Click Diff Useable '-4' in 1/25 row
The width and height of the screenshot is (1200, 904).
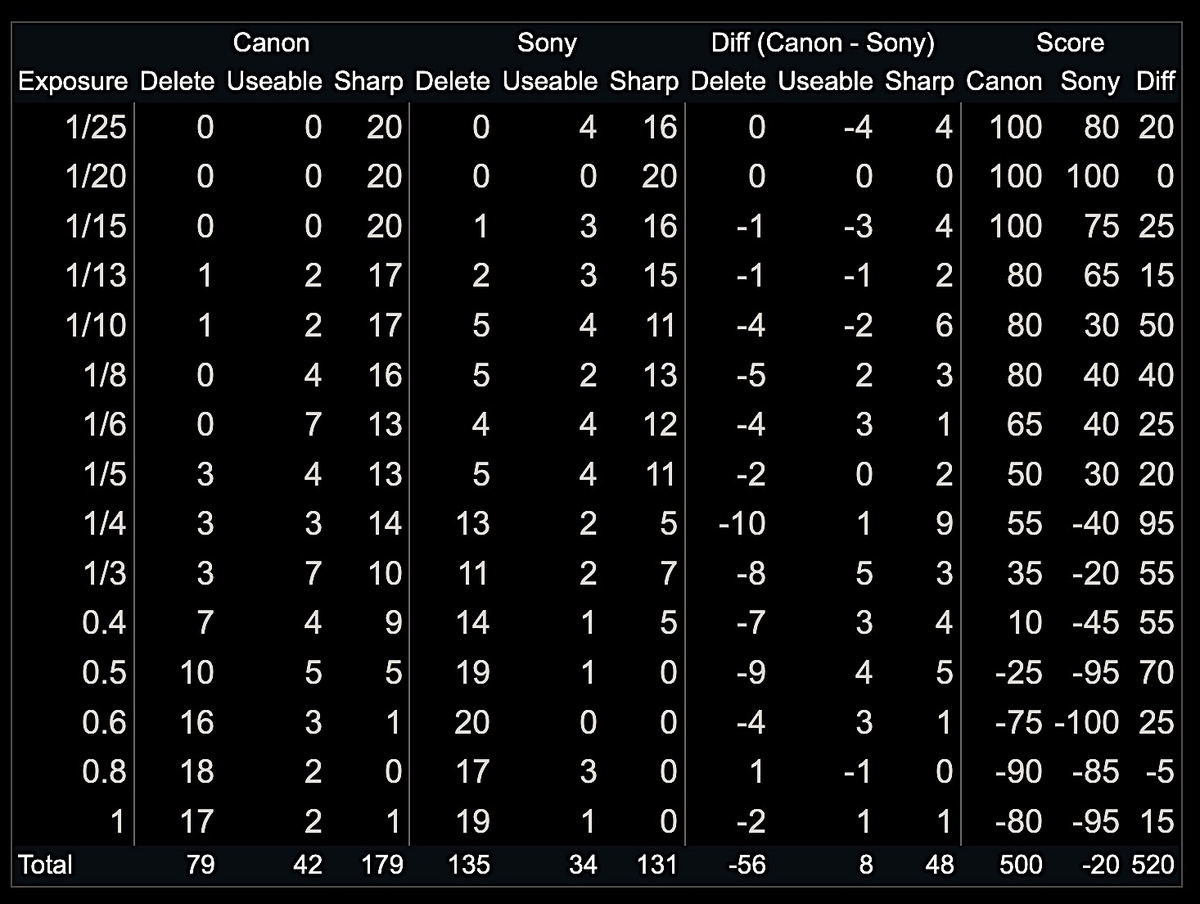pyautogui.click(x=856, y=127)
